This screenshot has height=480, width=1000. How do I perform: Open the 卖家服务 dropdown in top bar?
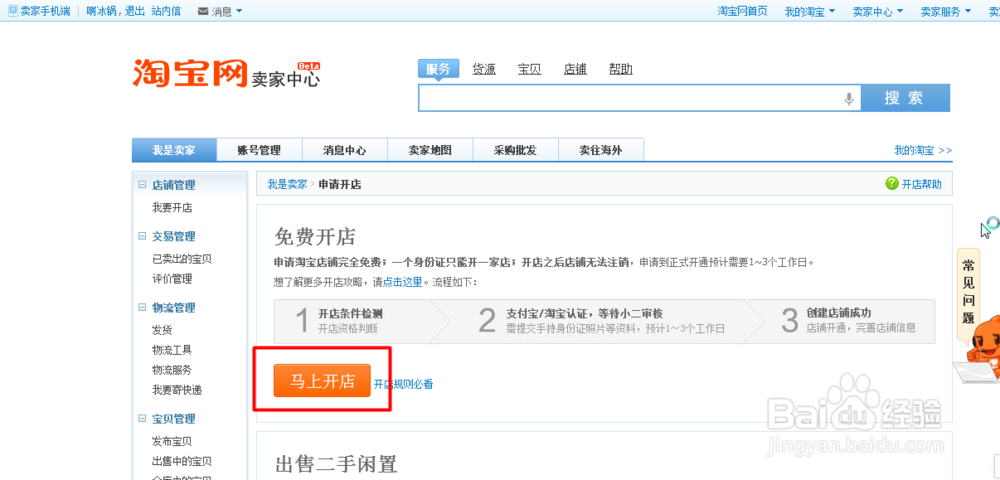coord(946,11)
